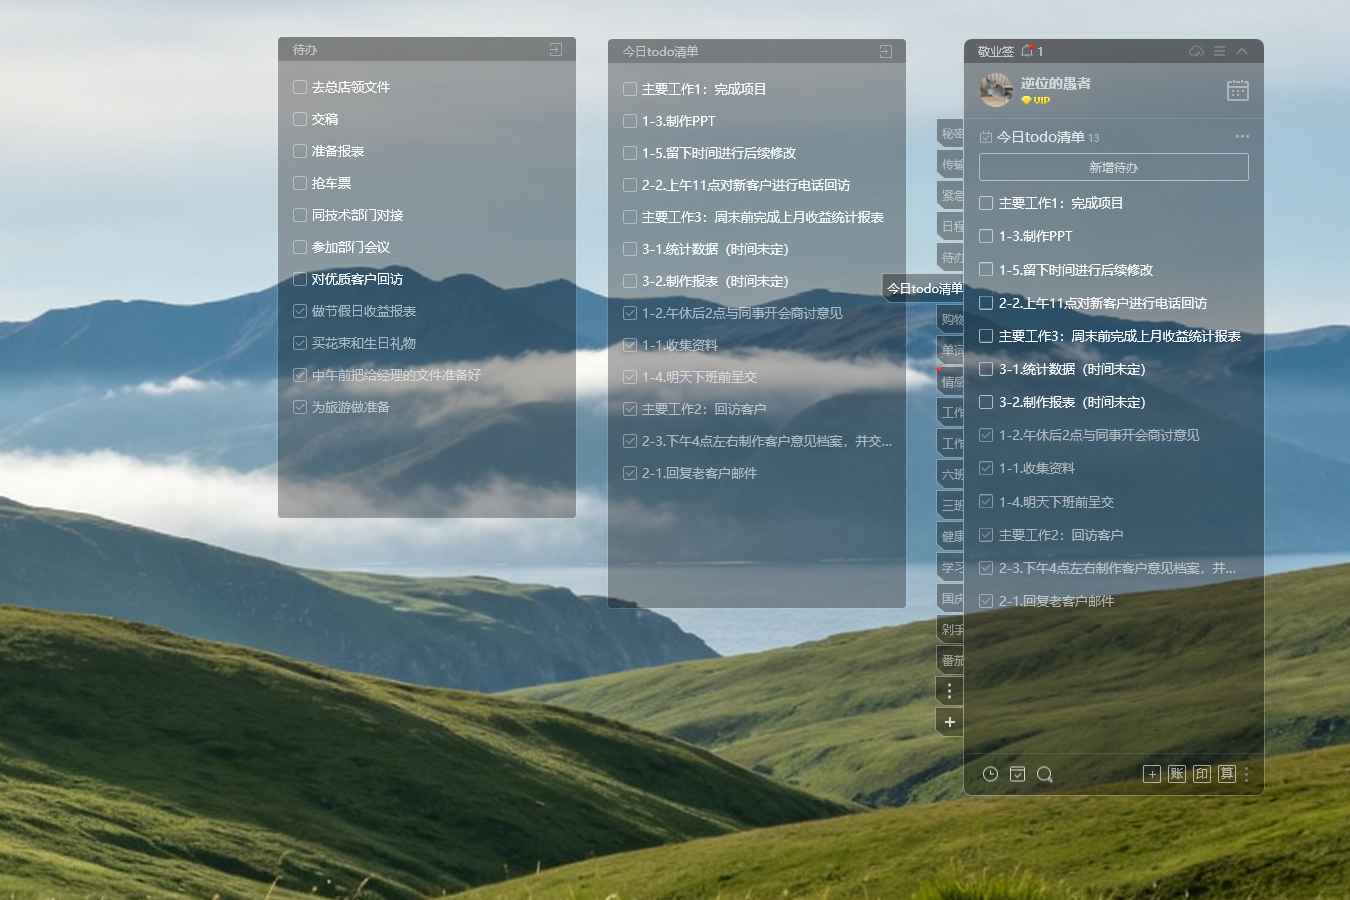The image size is (1350, 900).
Task: Open the vertical dots tab in category sidebar
Action: (x=950, y=691)
